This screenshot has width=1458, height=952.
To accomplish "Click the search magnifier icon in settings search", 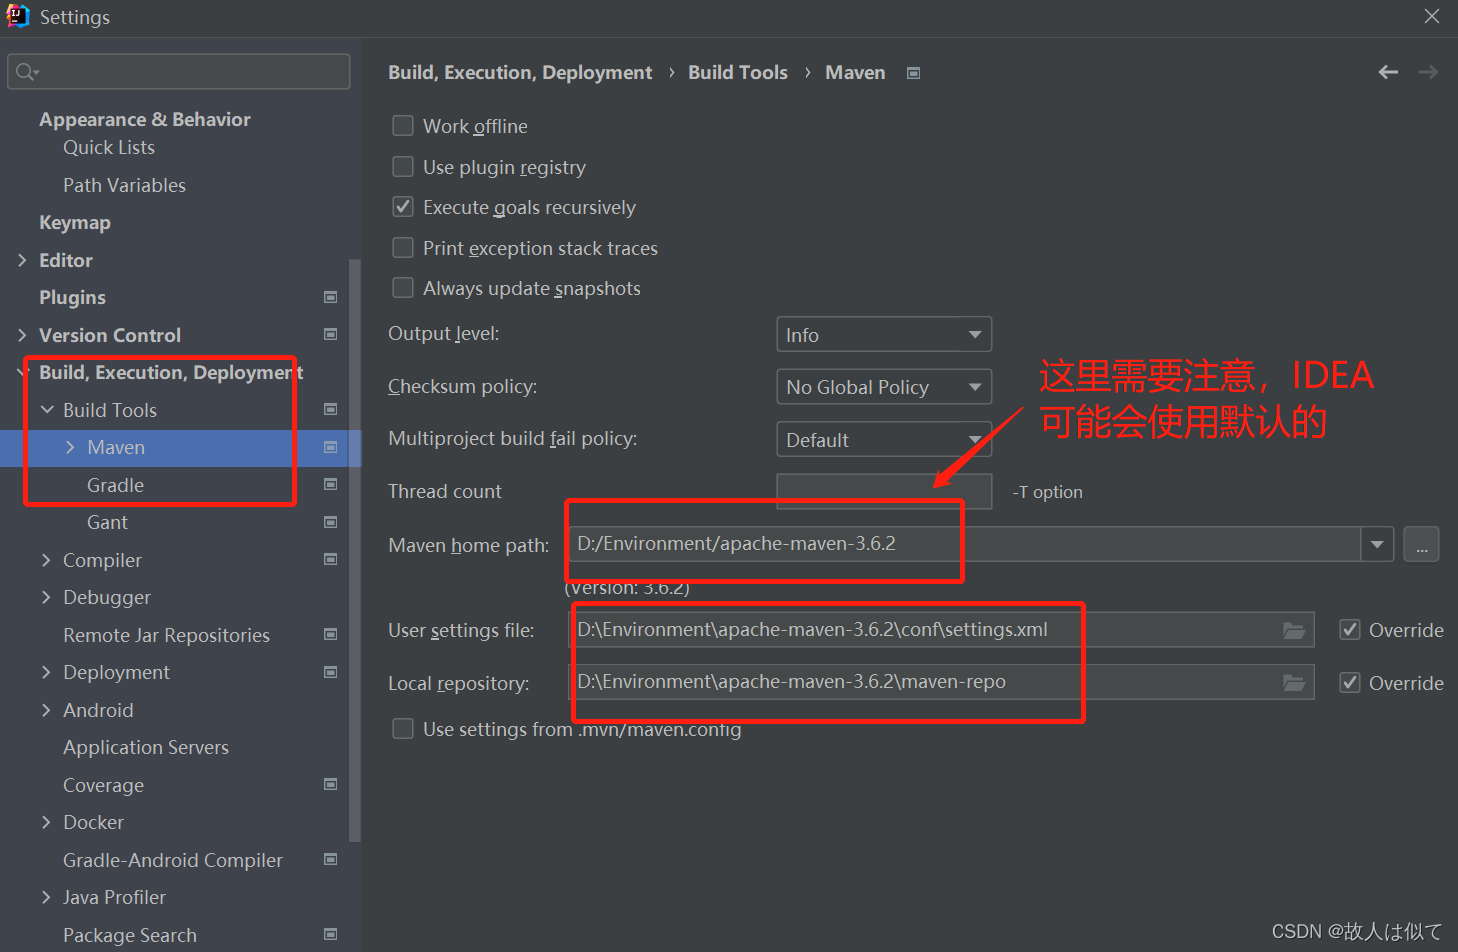I will (26, 72).
